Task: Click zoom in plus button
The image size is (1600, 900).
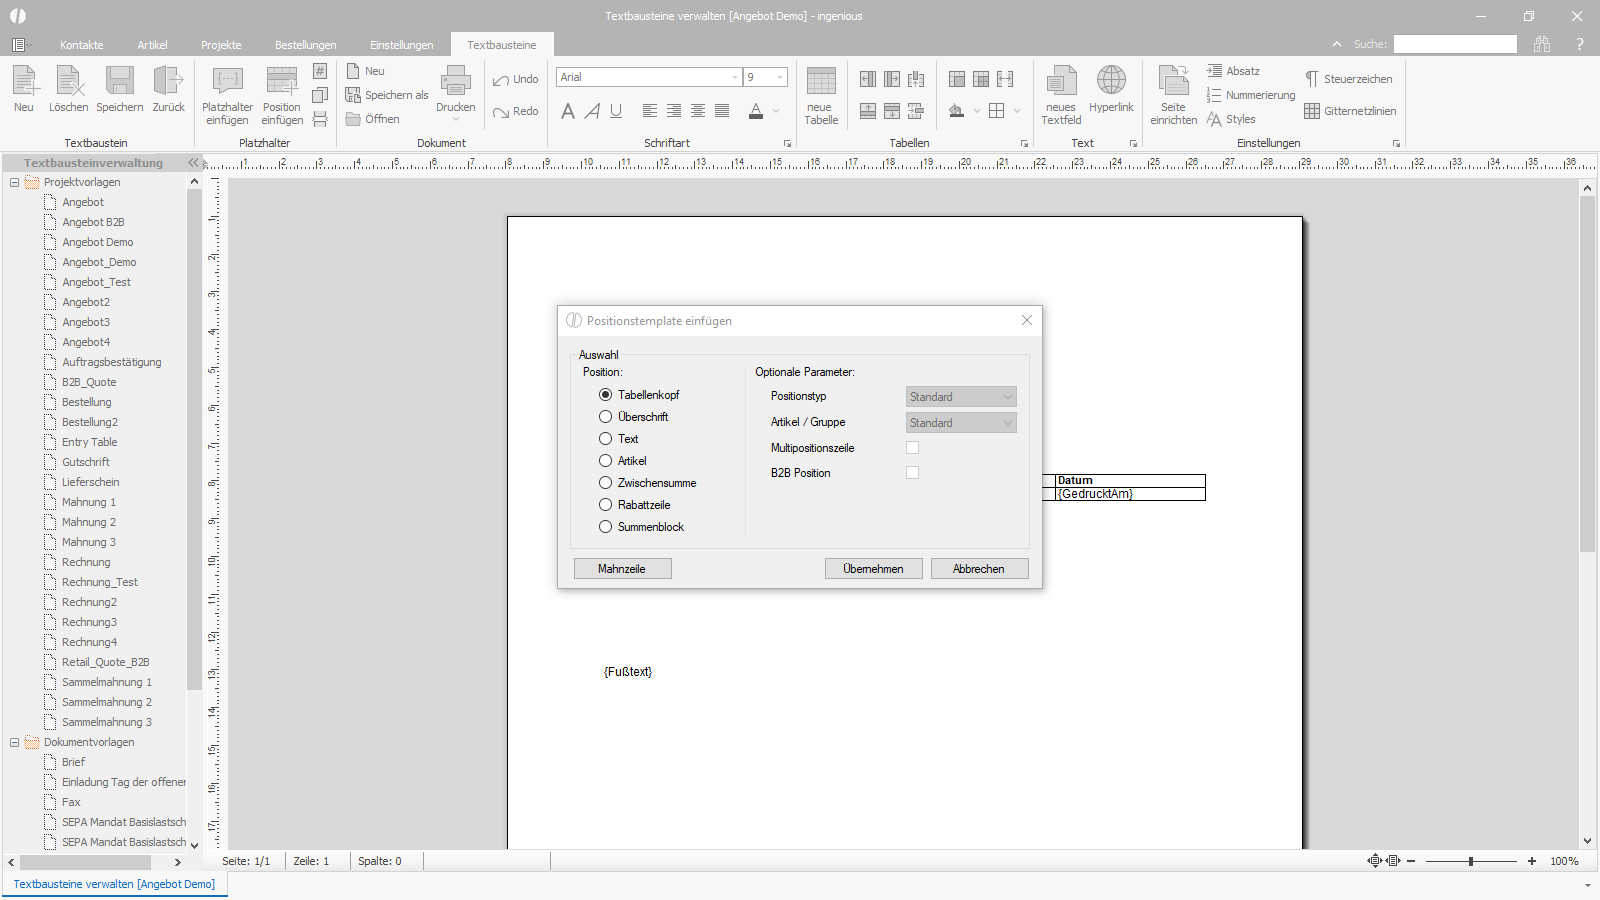Action: pos(1532,861)
